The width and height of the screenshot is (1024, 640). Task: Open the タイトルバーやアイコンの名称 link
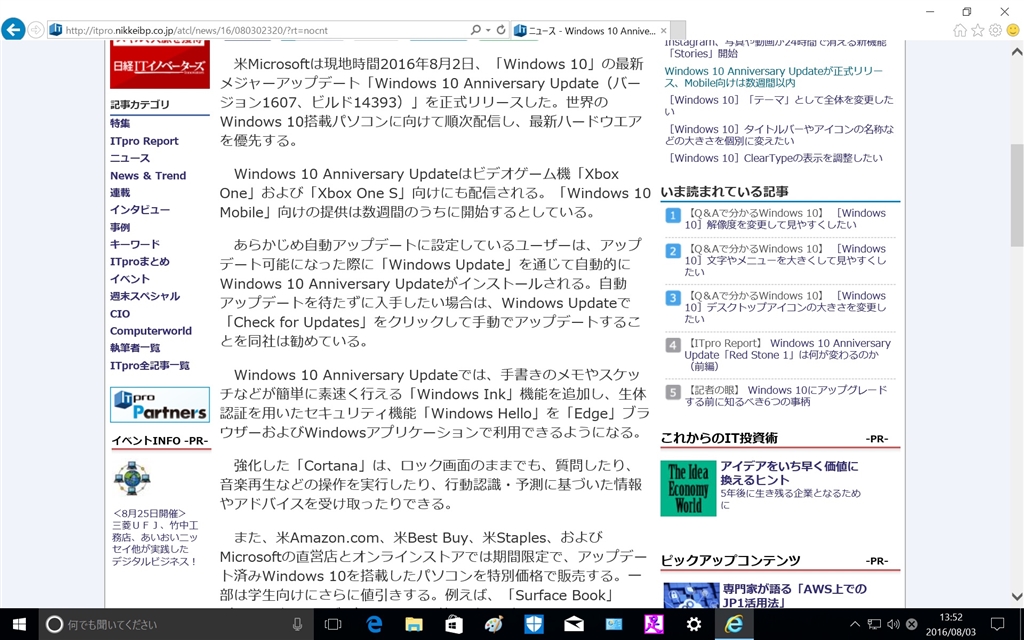780,135
